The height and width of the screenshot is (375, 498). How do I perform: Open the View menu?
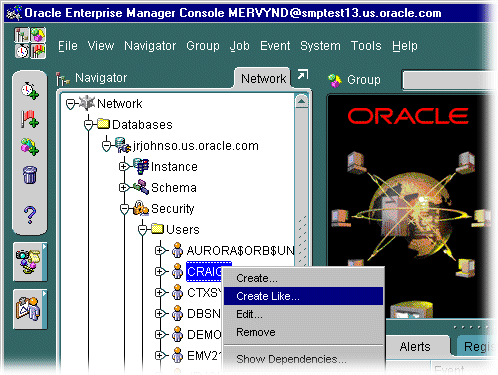pos(101,46)
